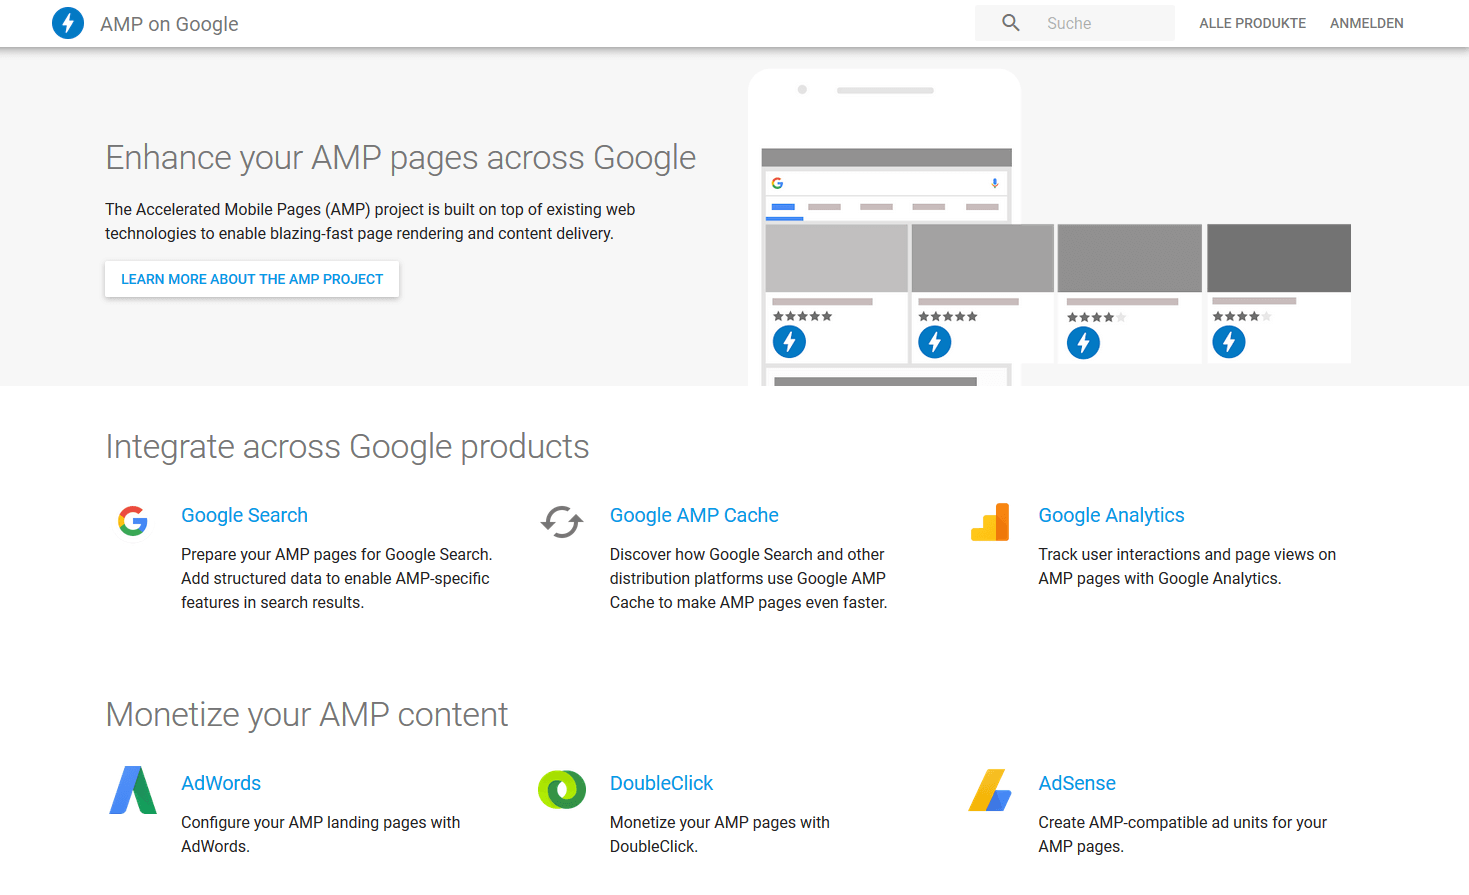This screenshot has height=895, width=1469.
Task: Click the 'Prepare your AMP pages' description
Action: pos(337,578)
